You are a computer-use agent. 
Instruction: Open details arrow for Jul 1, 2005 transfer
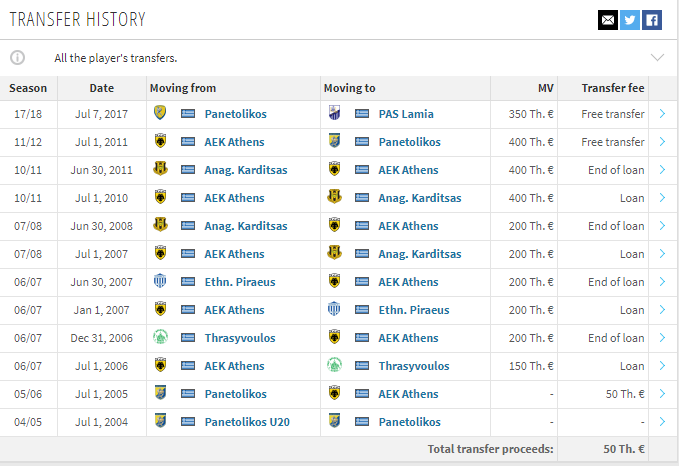pyautogui.click(x=662, y=394)
